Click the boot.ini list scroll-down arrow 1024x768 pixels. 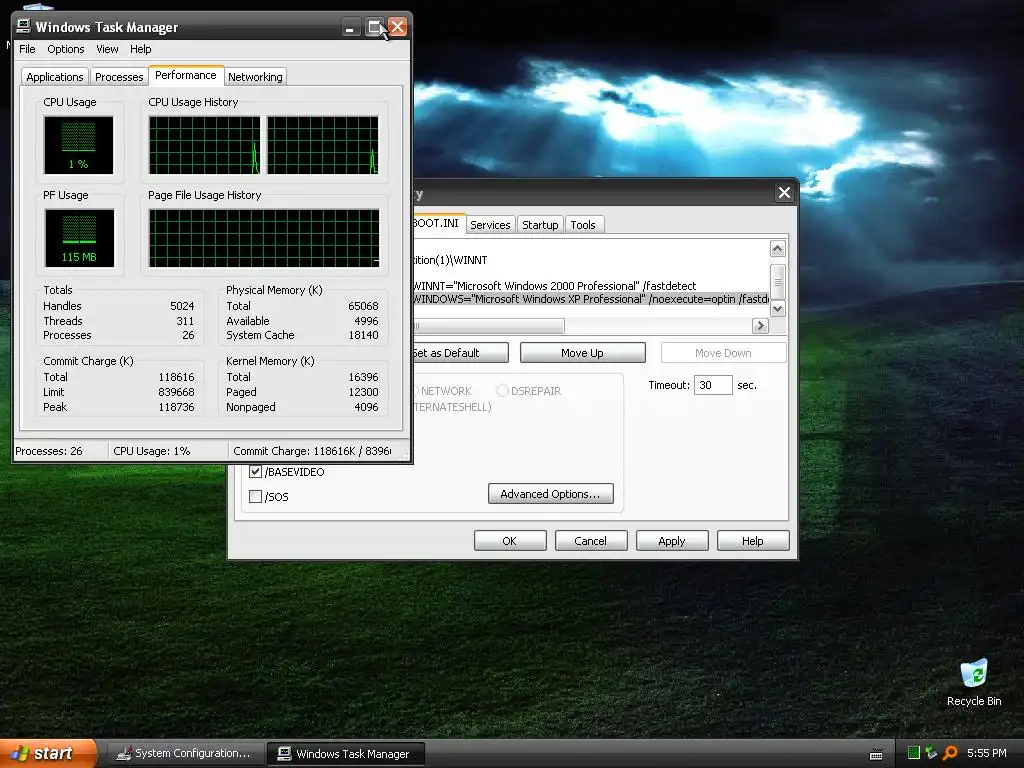pos(777,308)
